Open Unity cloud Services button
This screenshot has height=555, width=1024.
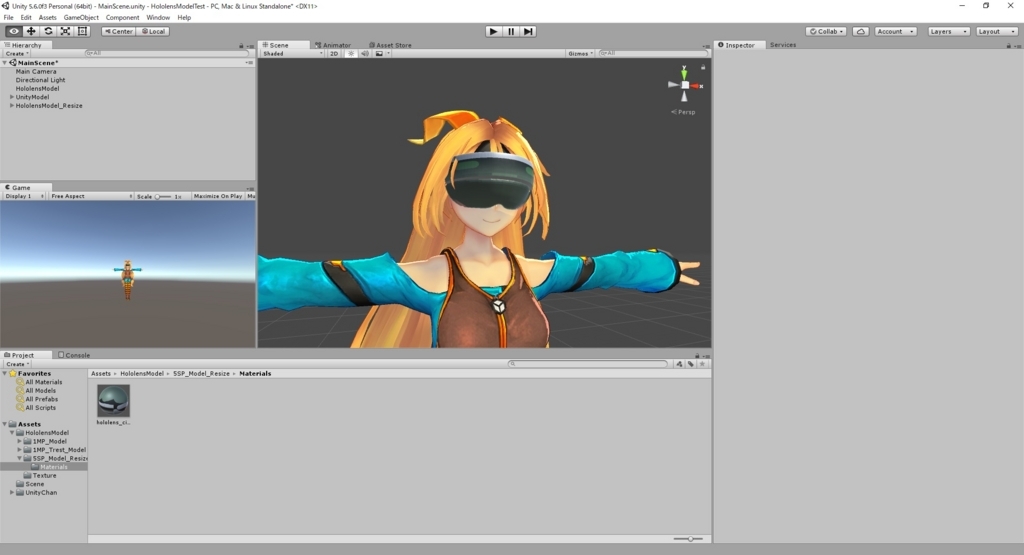861,31
